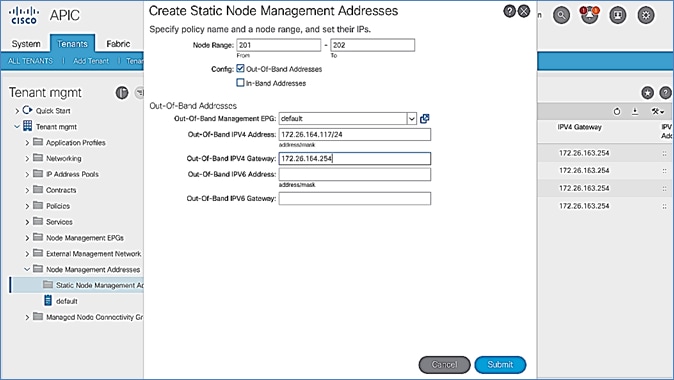Image resolution: width=674 pixels, height=380 pixels.
Task: Click Add Tenant in submenu bar
Action: [91, 61]
